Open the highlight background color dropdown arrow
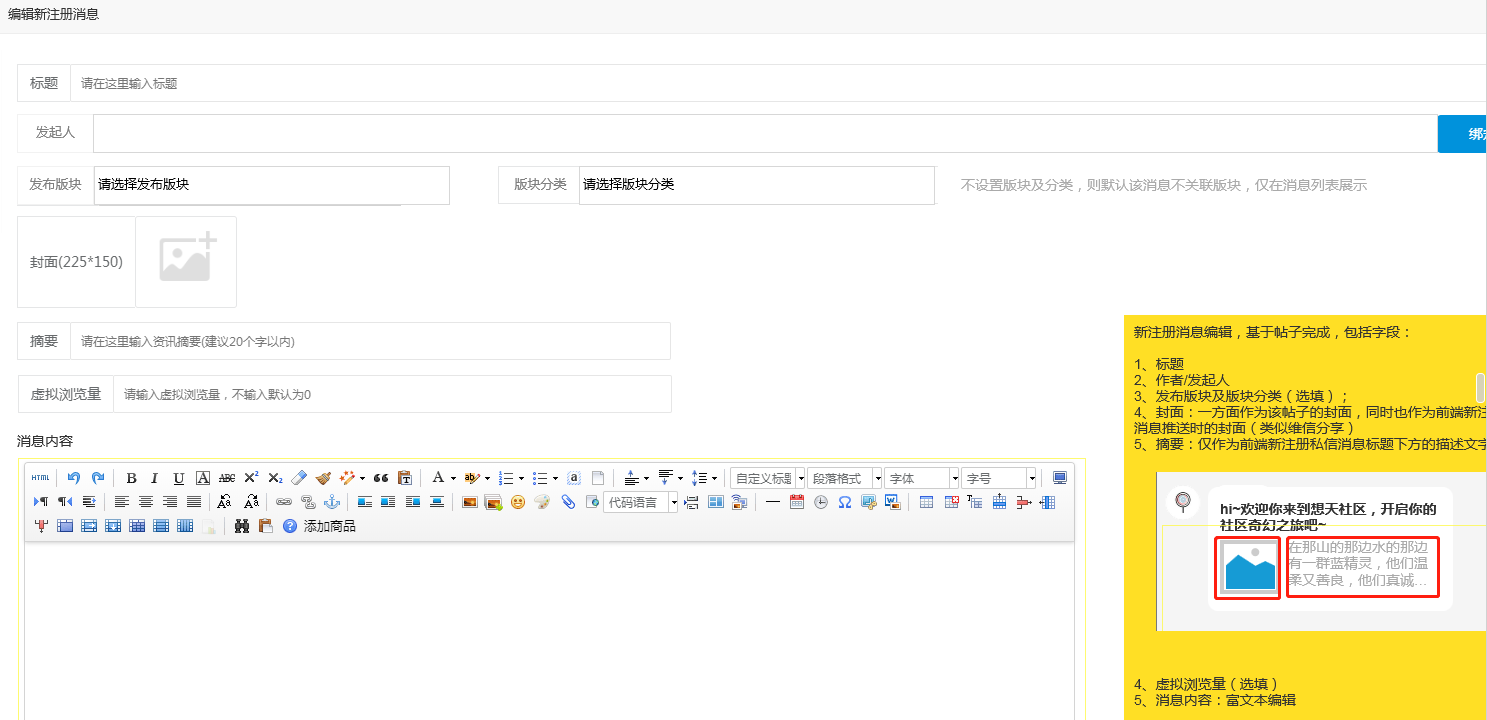 pyautogui.click(x=488, y=479)
